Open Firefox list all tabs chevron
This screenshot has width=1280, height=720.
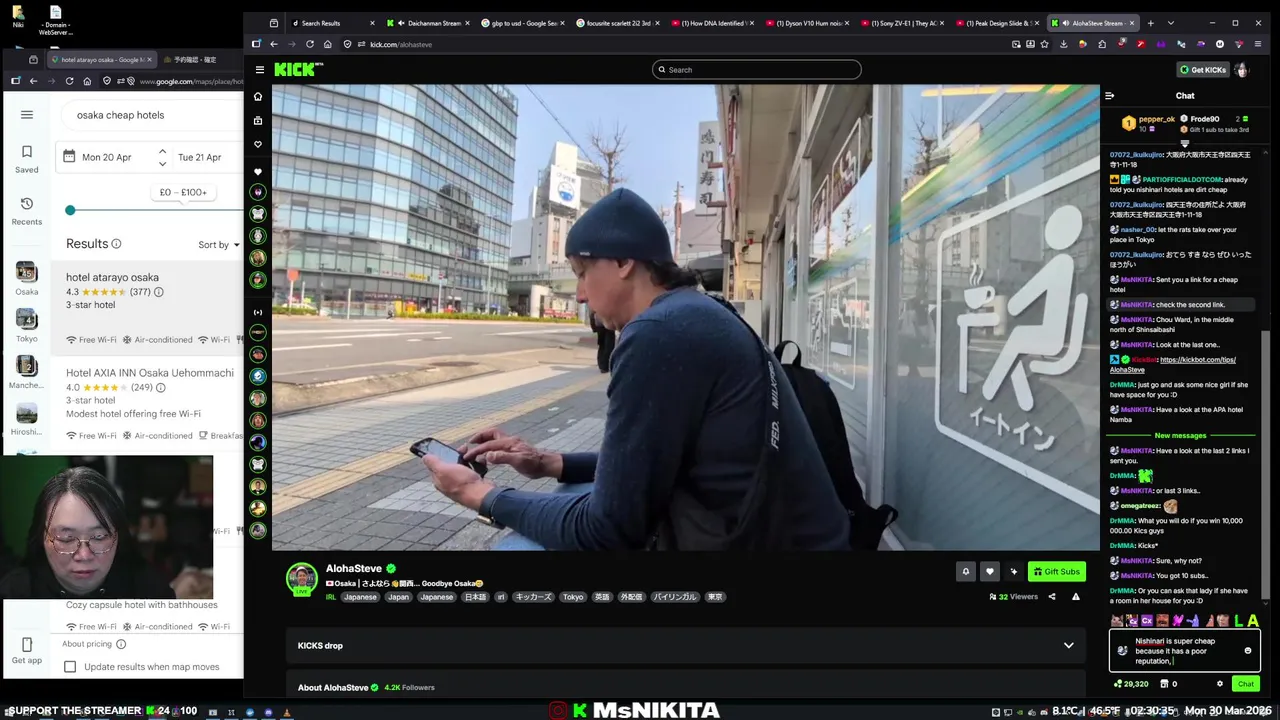[x=1171, y=23]
